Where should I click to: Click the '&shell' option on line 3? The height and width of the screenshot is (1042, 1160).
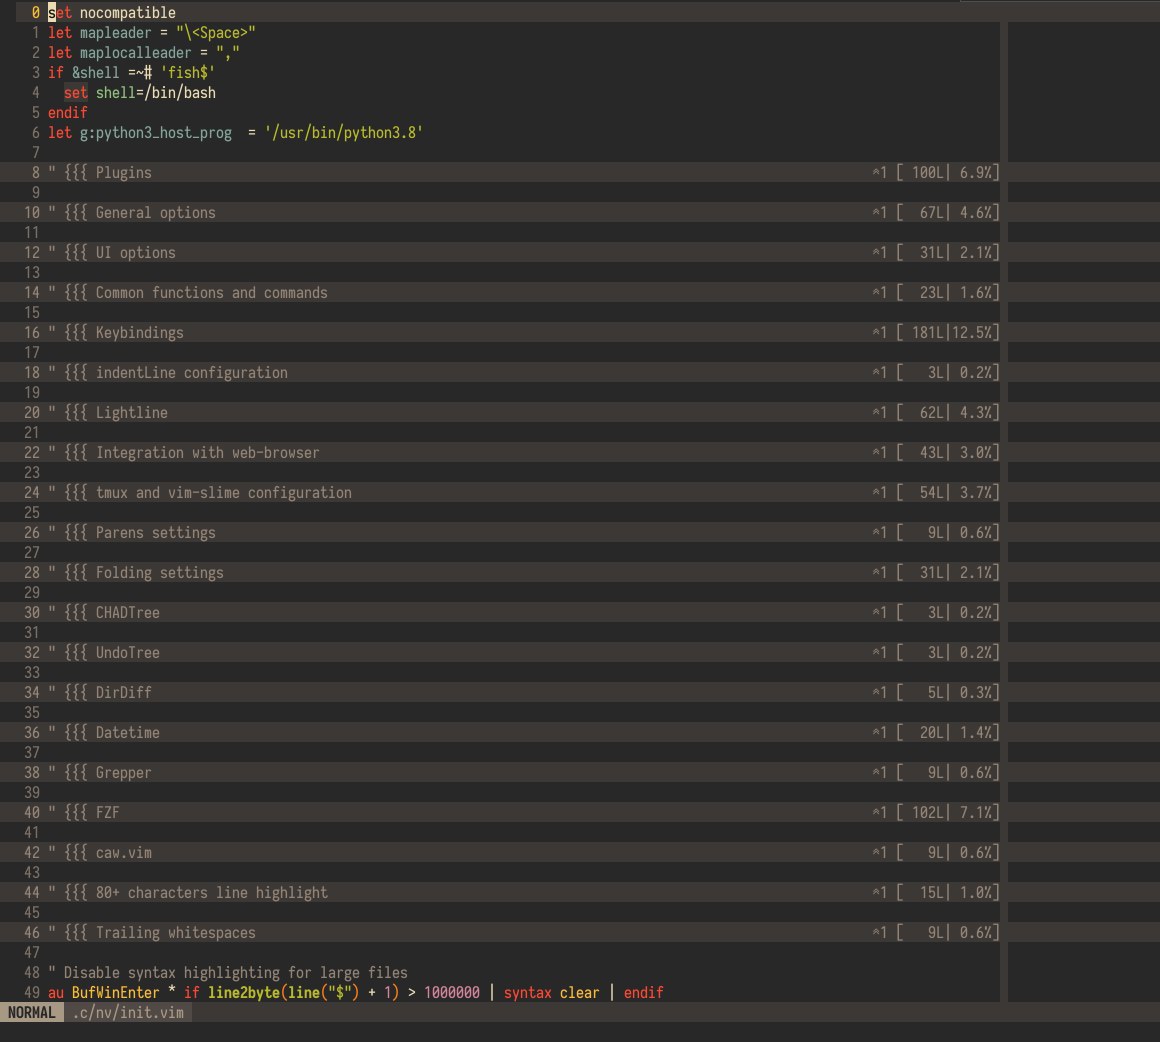coord(95,73)
